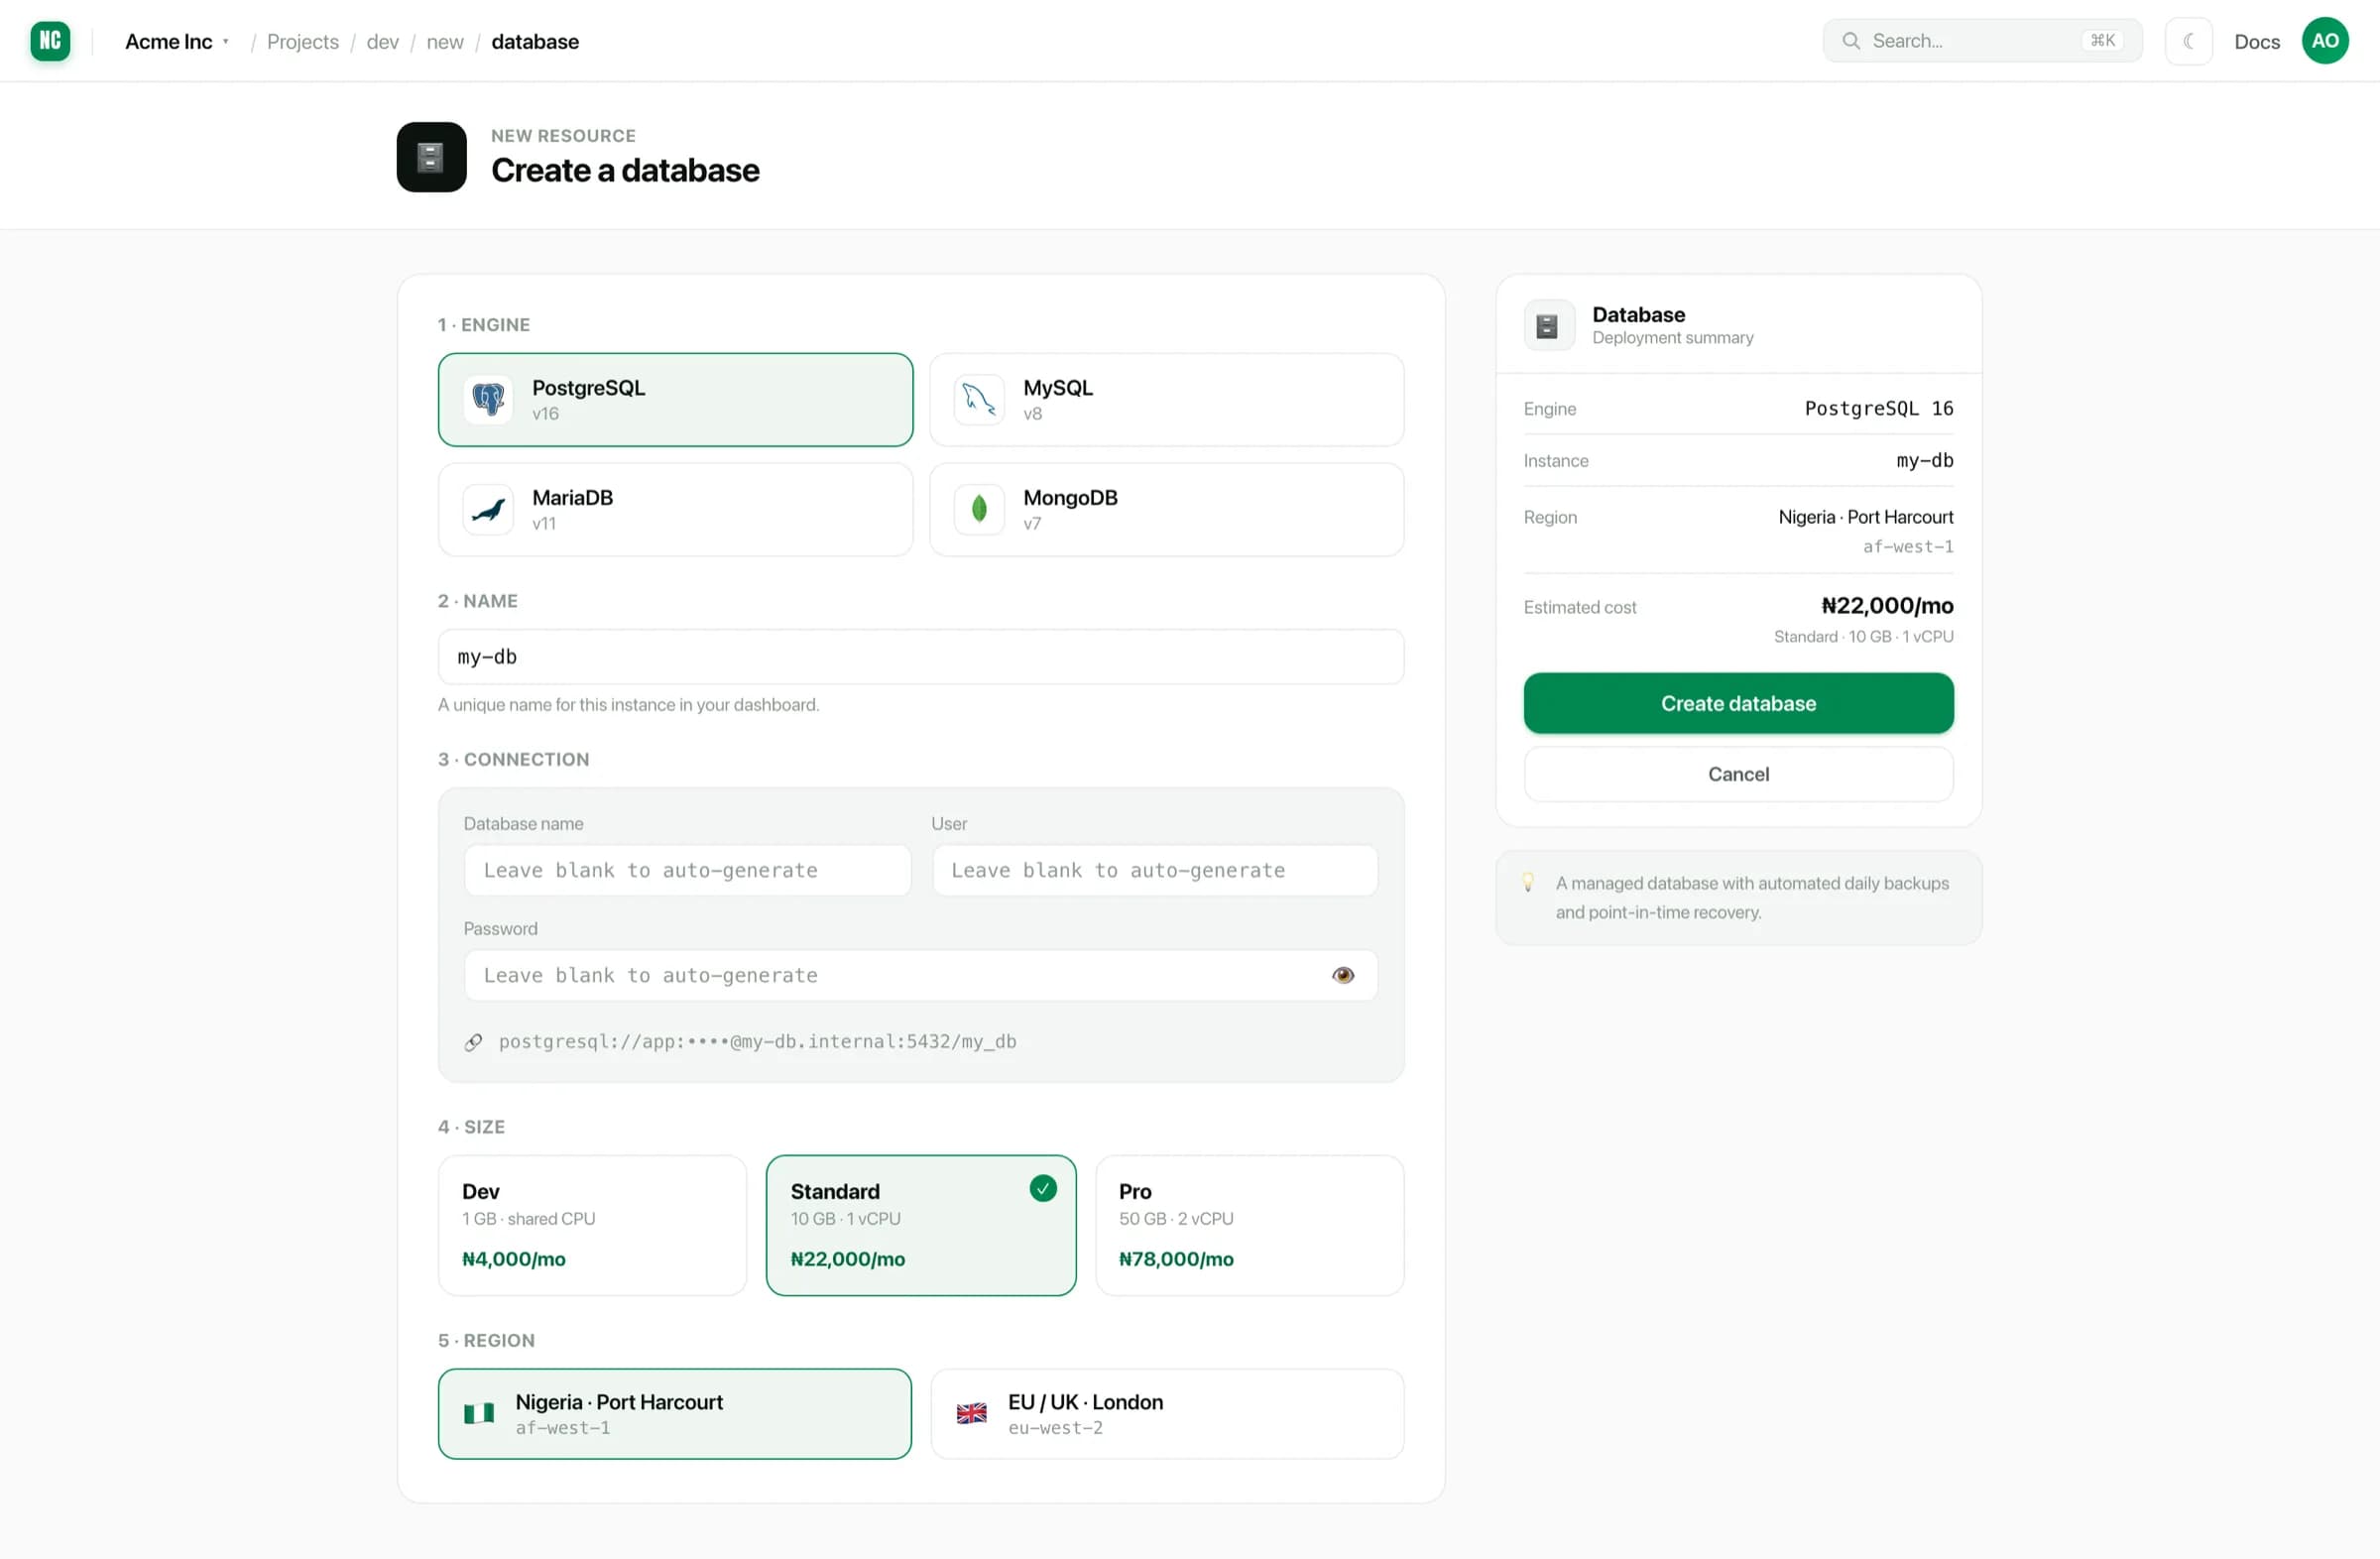Screen dimensions: 2380x1559
Task: Click the database breadcrumb item
Action: pyautogui.click(x=535, y=41)
